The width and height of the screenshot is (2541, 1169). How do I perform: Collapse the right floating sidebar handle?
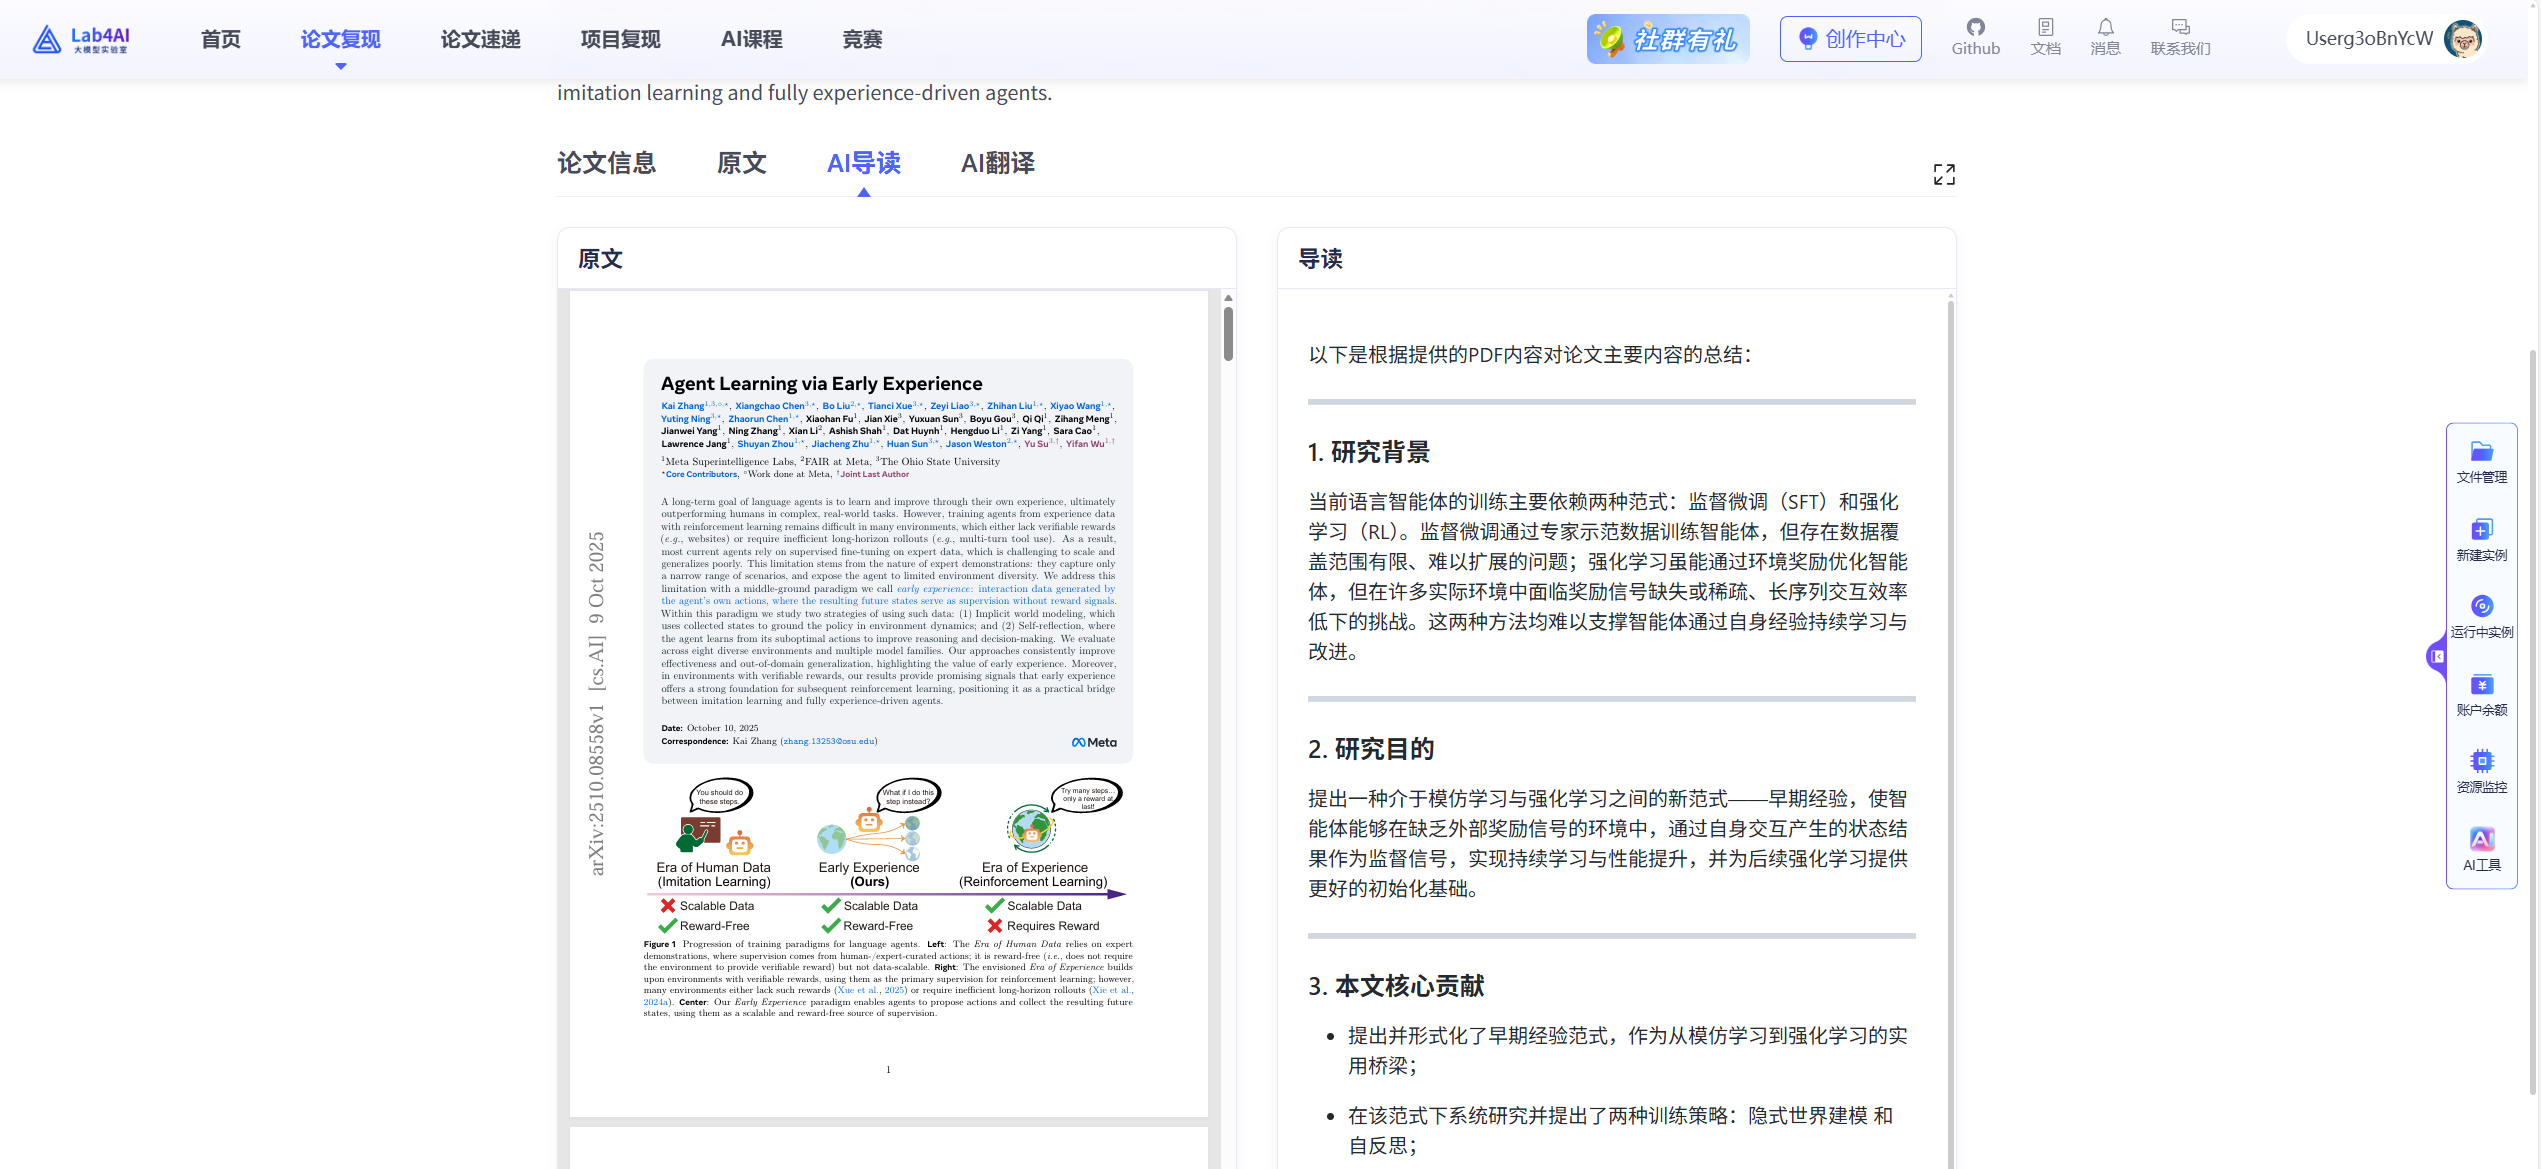[2437, 657]
